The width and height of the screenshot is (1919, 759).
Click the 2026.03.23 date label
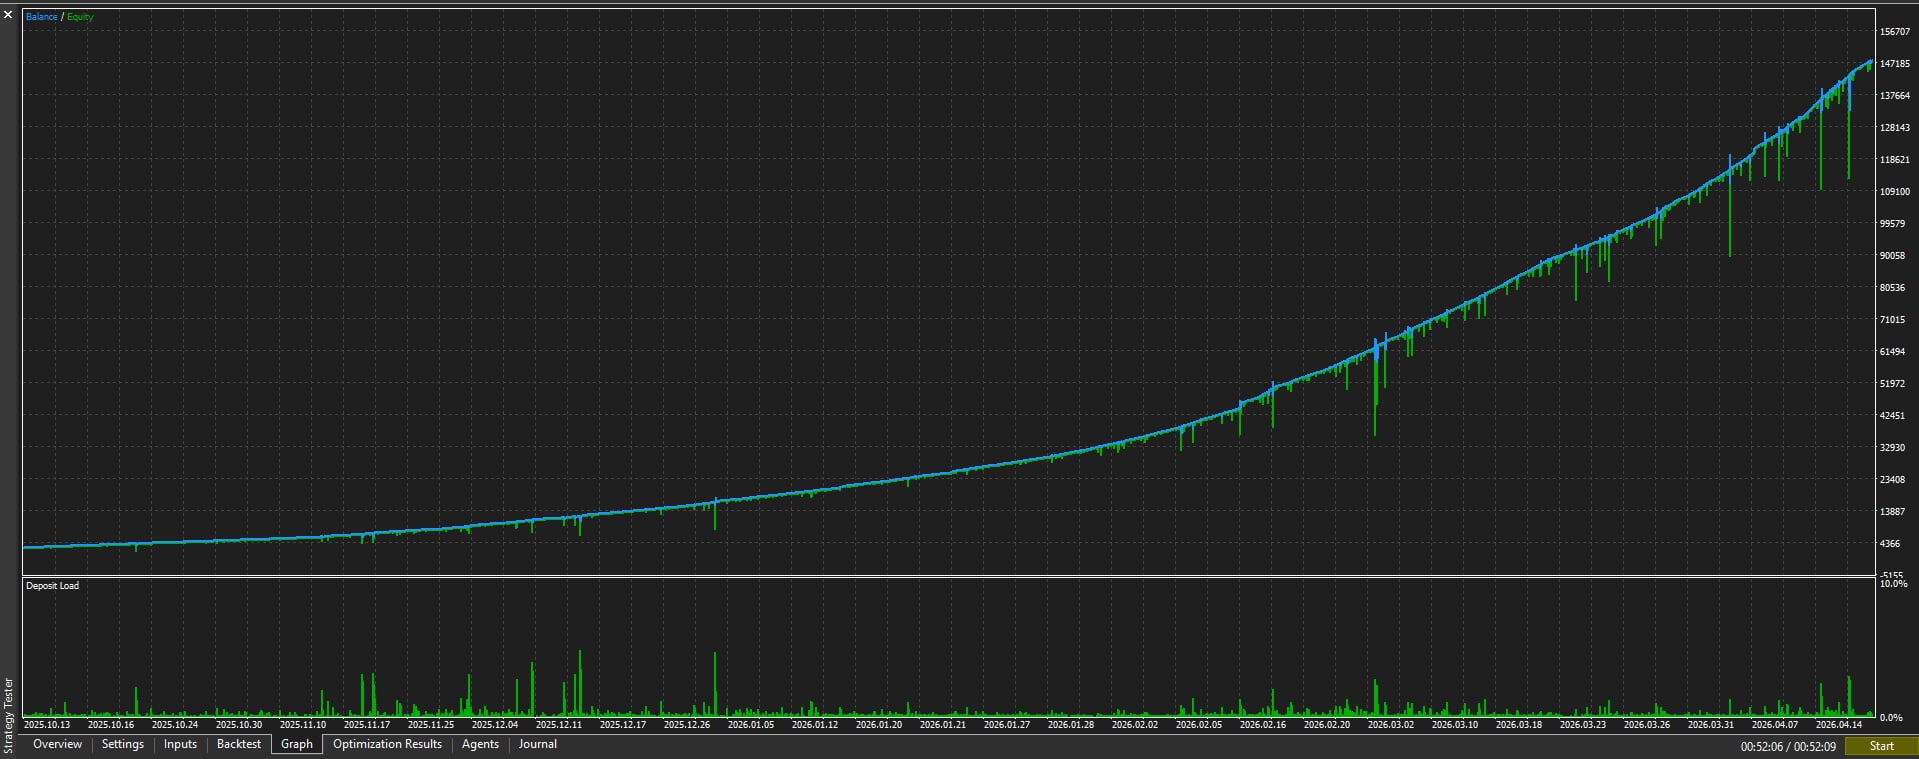pyautogui.click(x=1583, y=725)
